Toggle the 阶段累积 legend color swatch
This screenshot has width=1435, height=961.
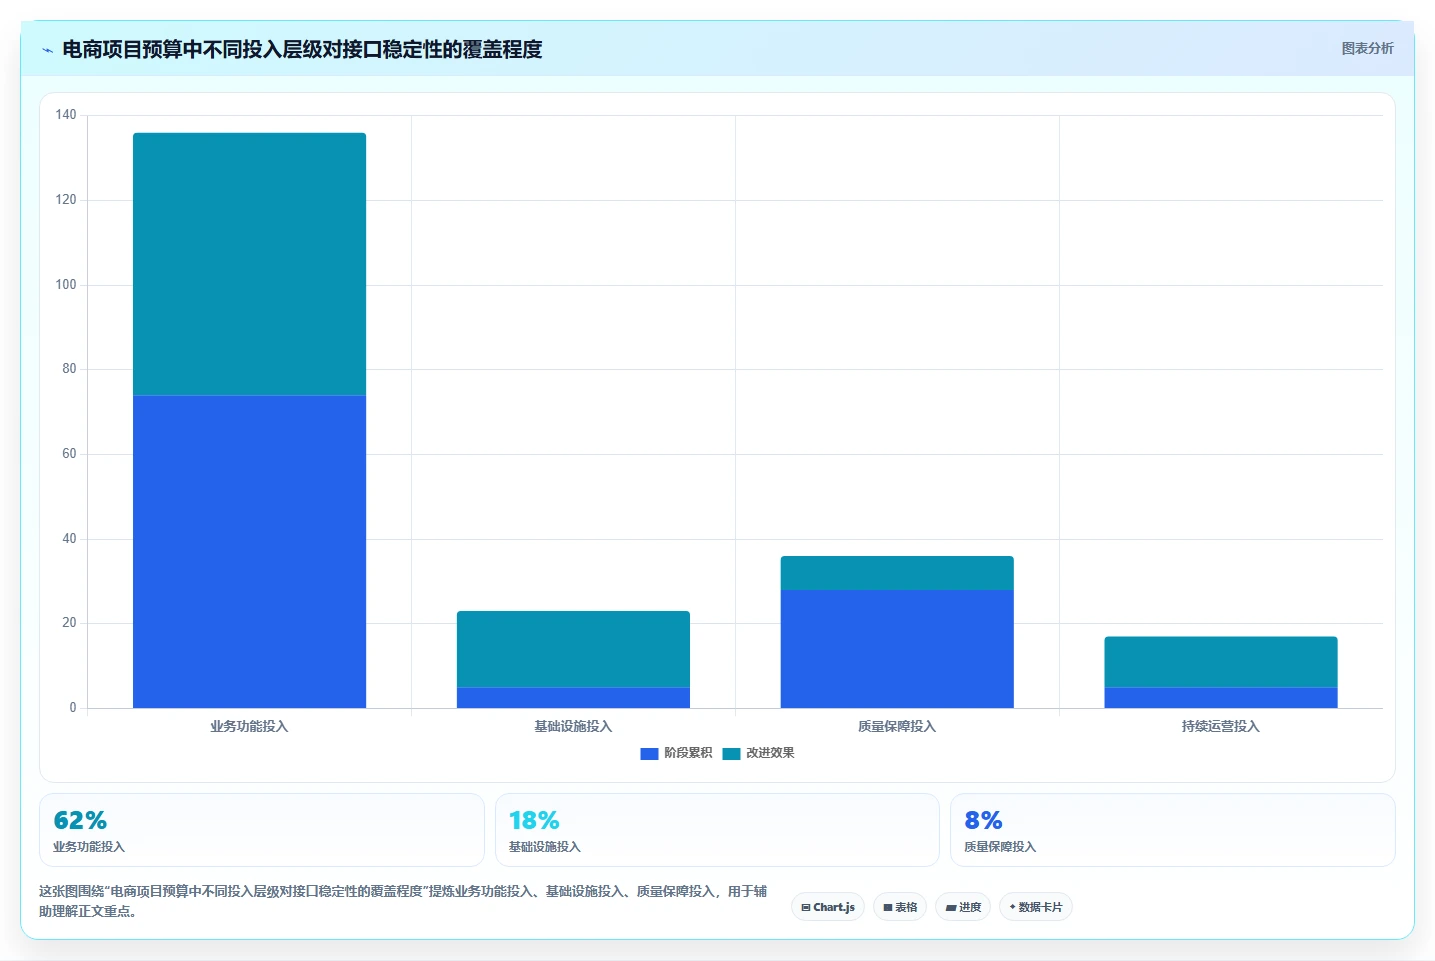(649, 753)
